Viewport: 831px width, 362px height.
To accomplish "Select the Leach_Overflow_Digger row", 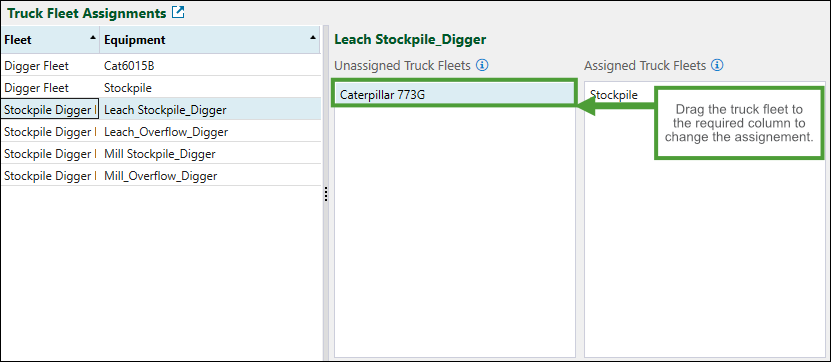I will (161, 132).
